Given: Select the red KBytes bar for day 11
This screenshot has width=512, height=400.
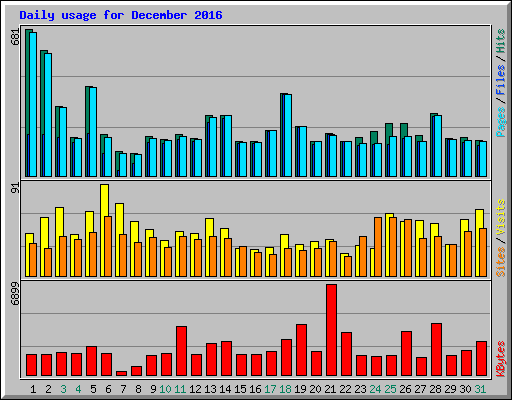Looking at the screenshot, I should 181,351.
